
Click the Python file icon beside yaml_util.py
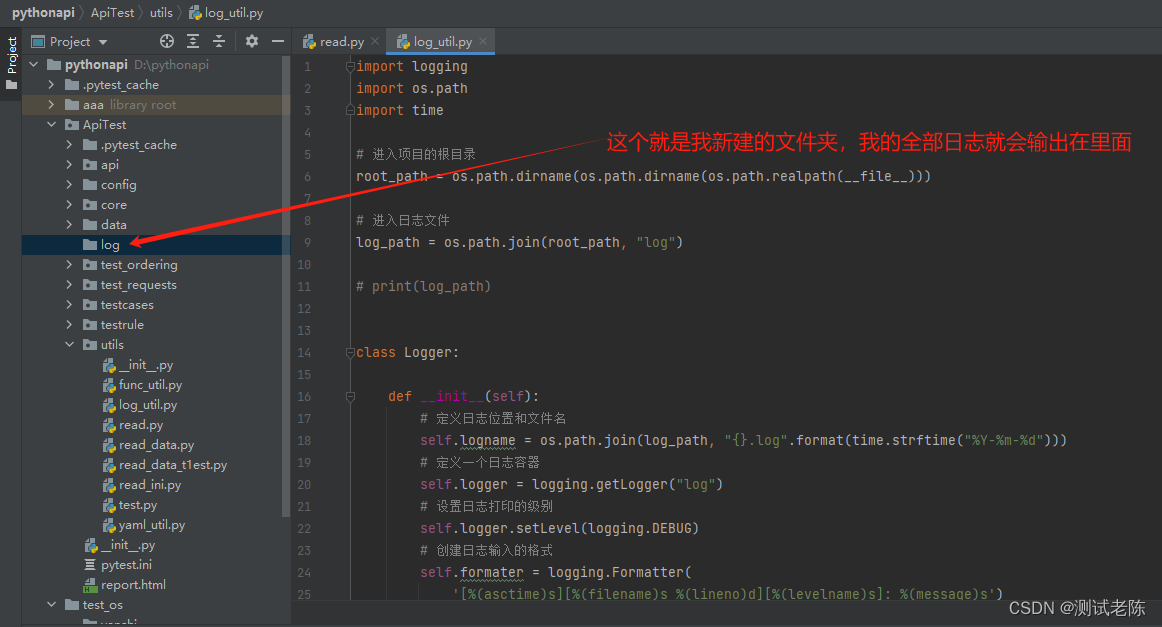pyautogui.click(x=109, y=525)
